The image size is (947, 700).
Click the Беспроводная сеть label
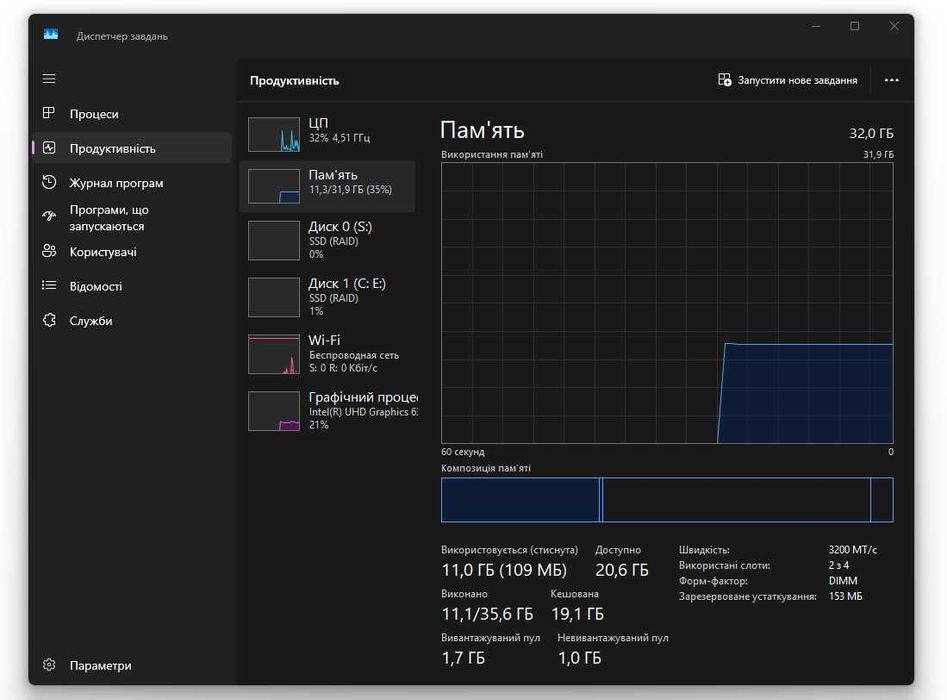click(354, 355)
